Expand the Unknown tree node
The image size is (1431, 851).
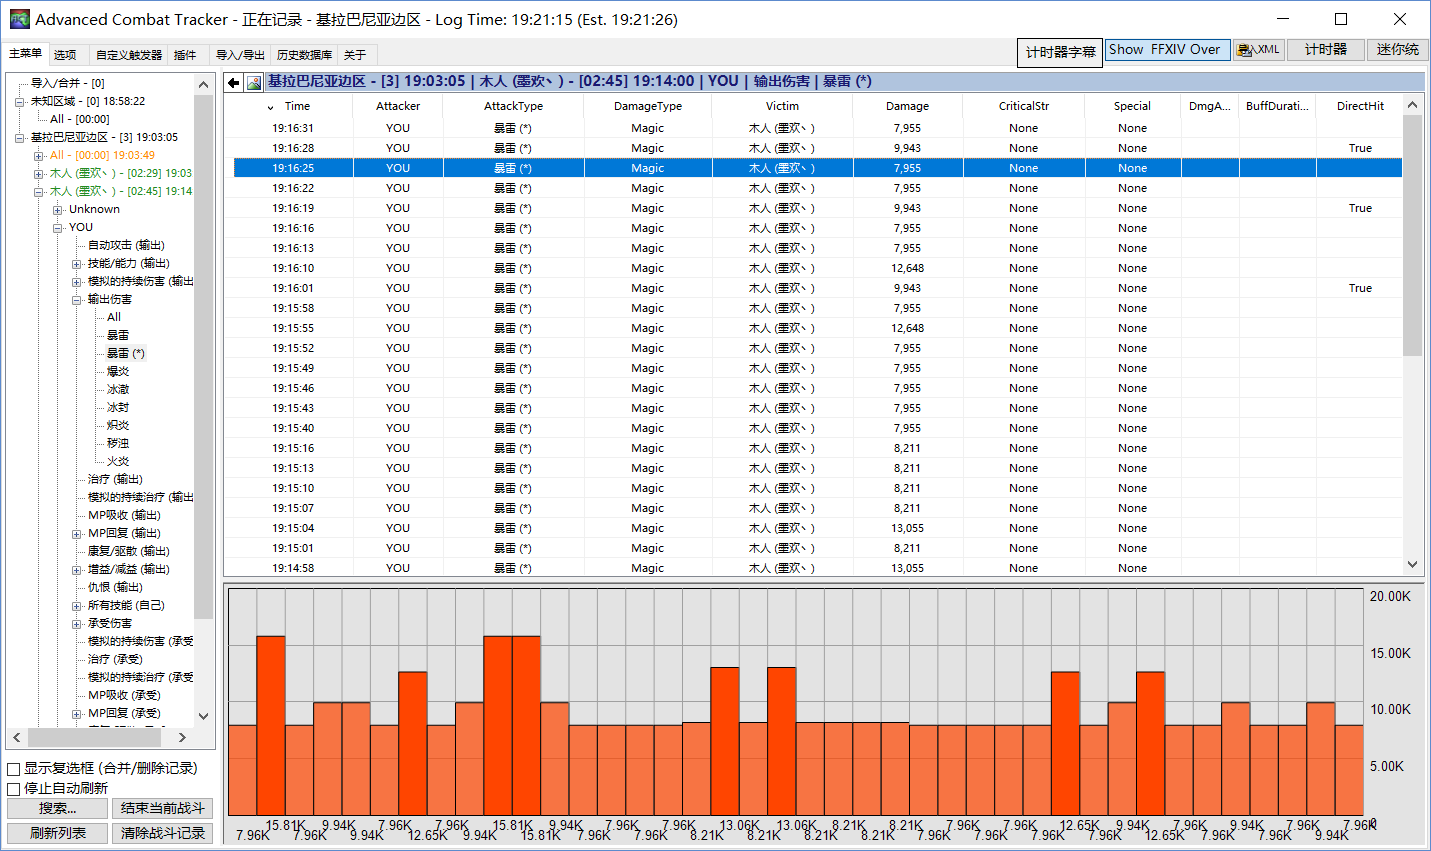click(58, 210)
